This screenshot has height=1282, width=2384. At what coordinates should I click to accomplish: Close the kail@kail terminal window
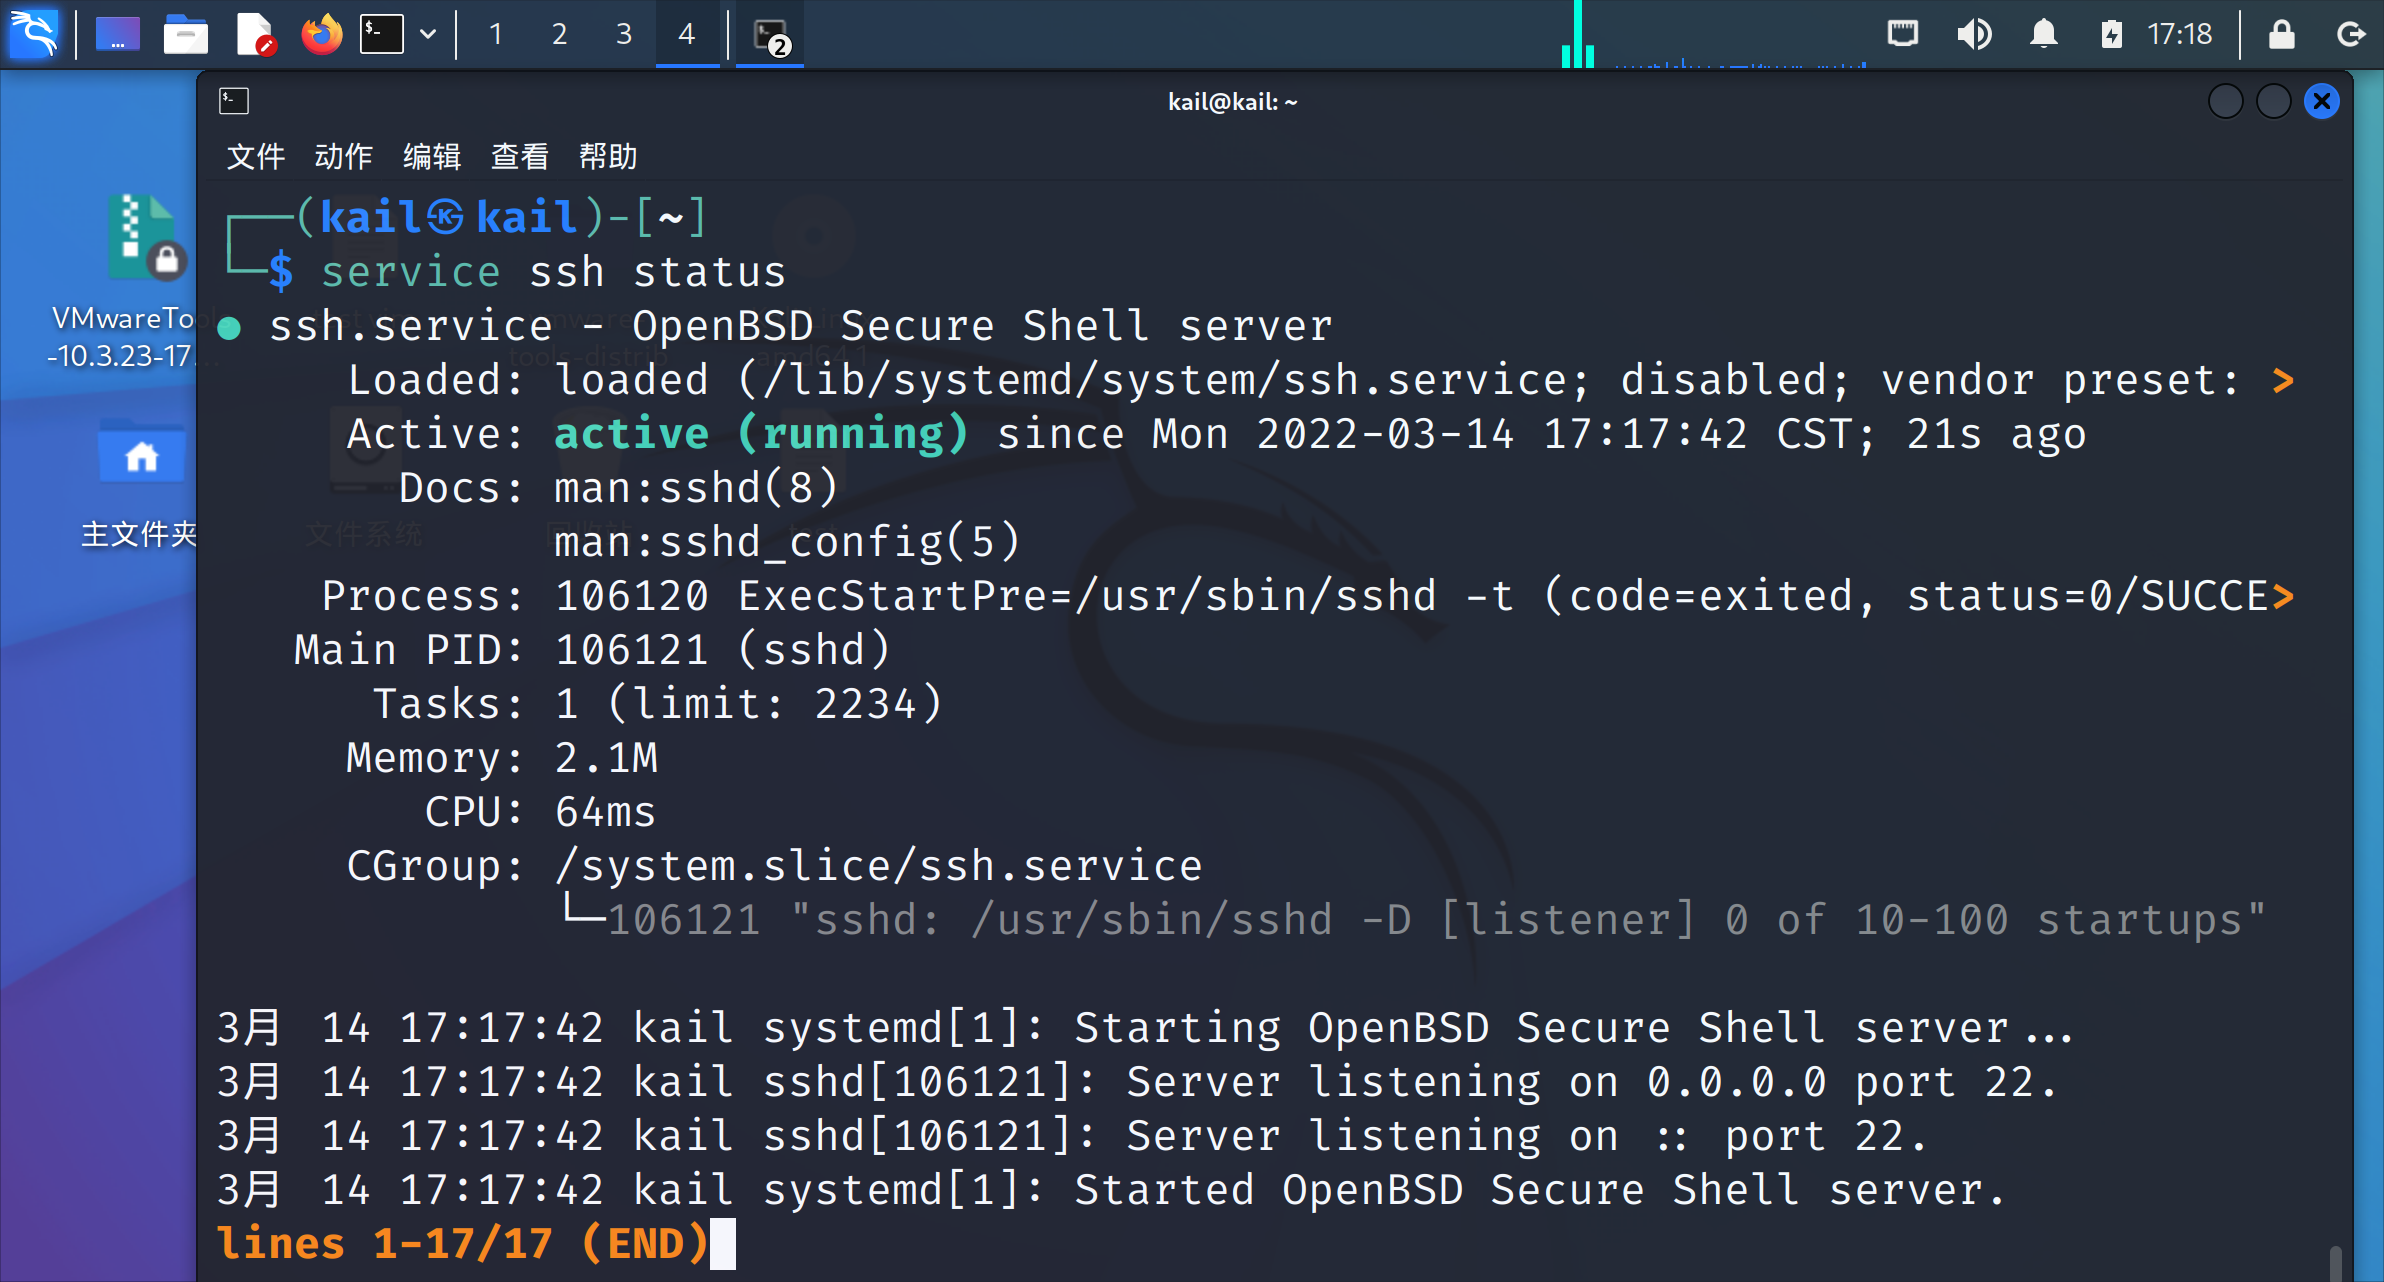click(x=2321, y=101)
